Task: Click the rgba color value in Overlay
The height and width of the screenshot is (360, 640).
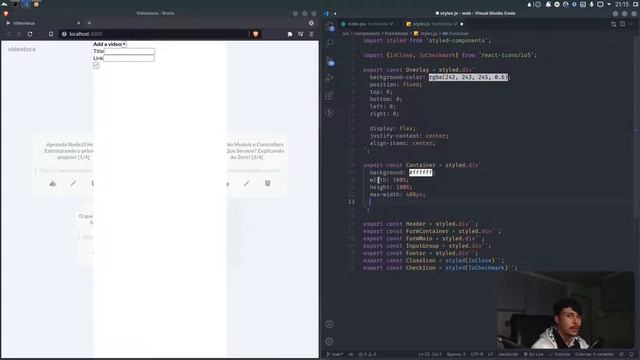Action: (468, 77)
